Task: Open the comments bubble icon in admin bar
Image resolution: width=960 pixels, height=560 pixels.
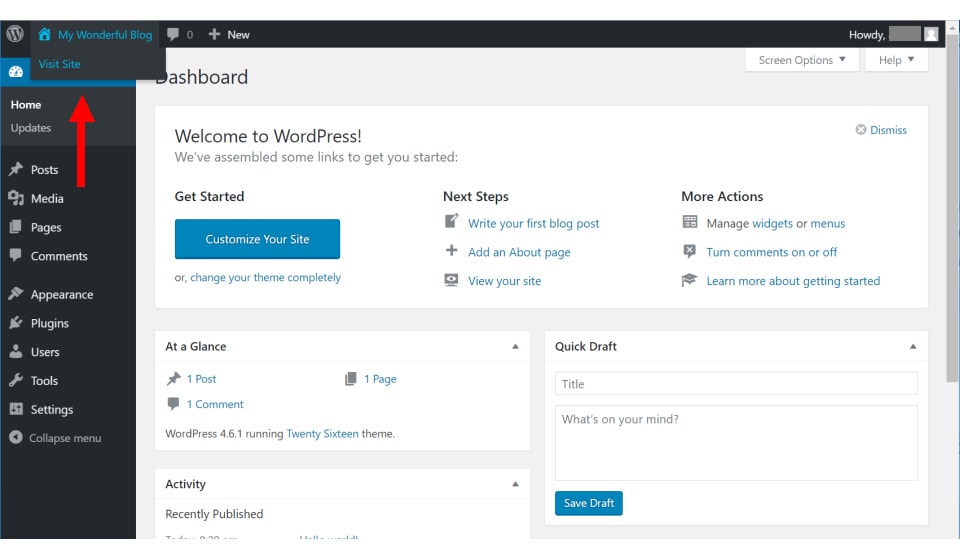Action: [173, 34]
